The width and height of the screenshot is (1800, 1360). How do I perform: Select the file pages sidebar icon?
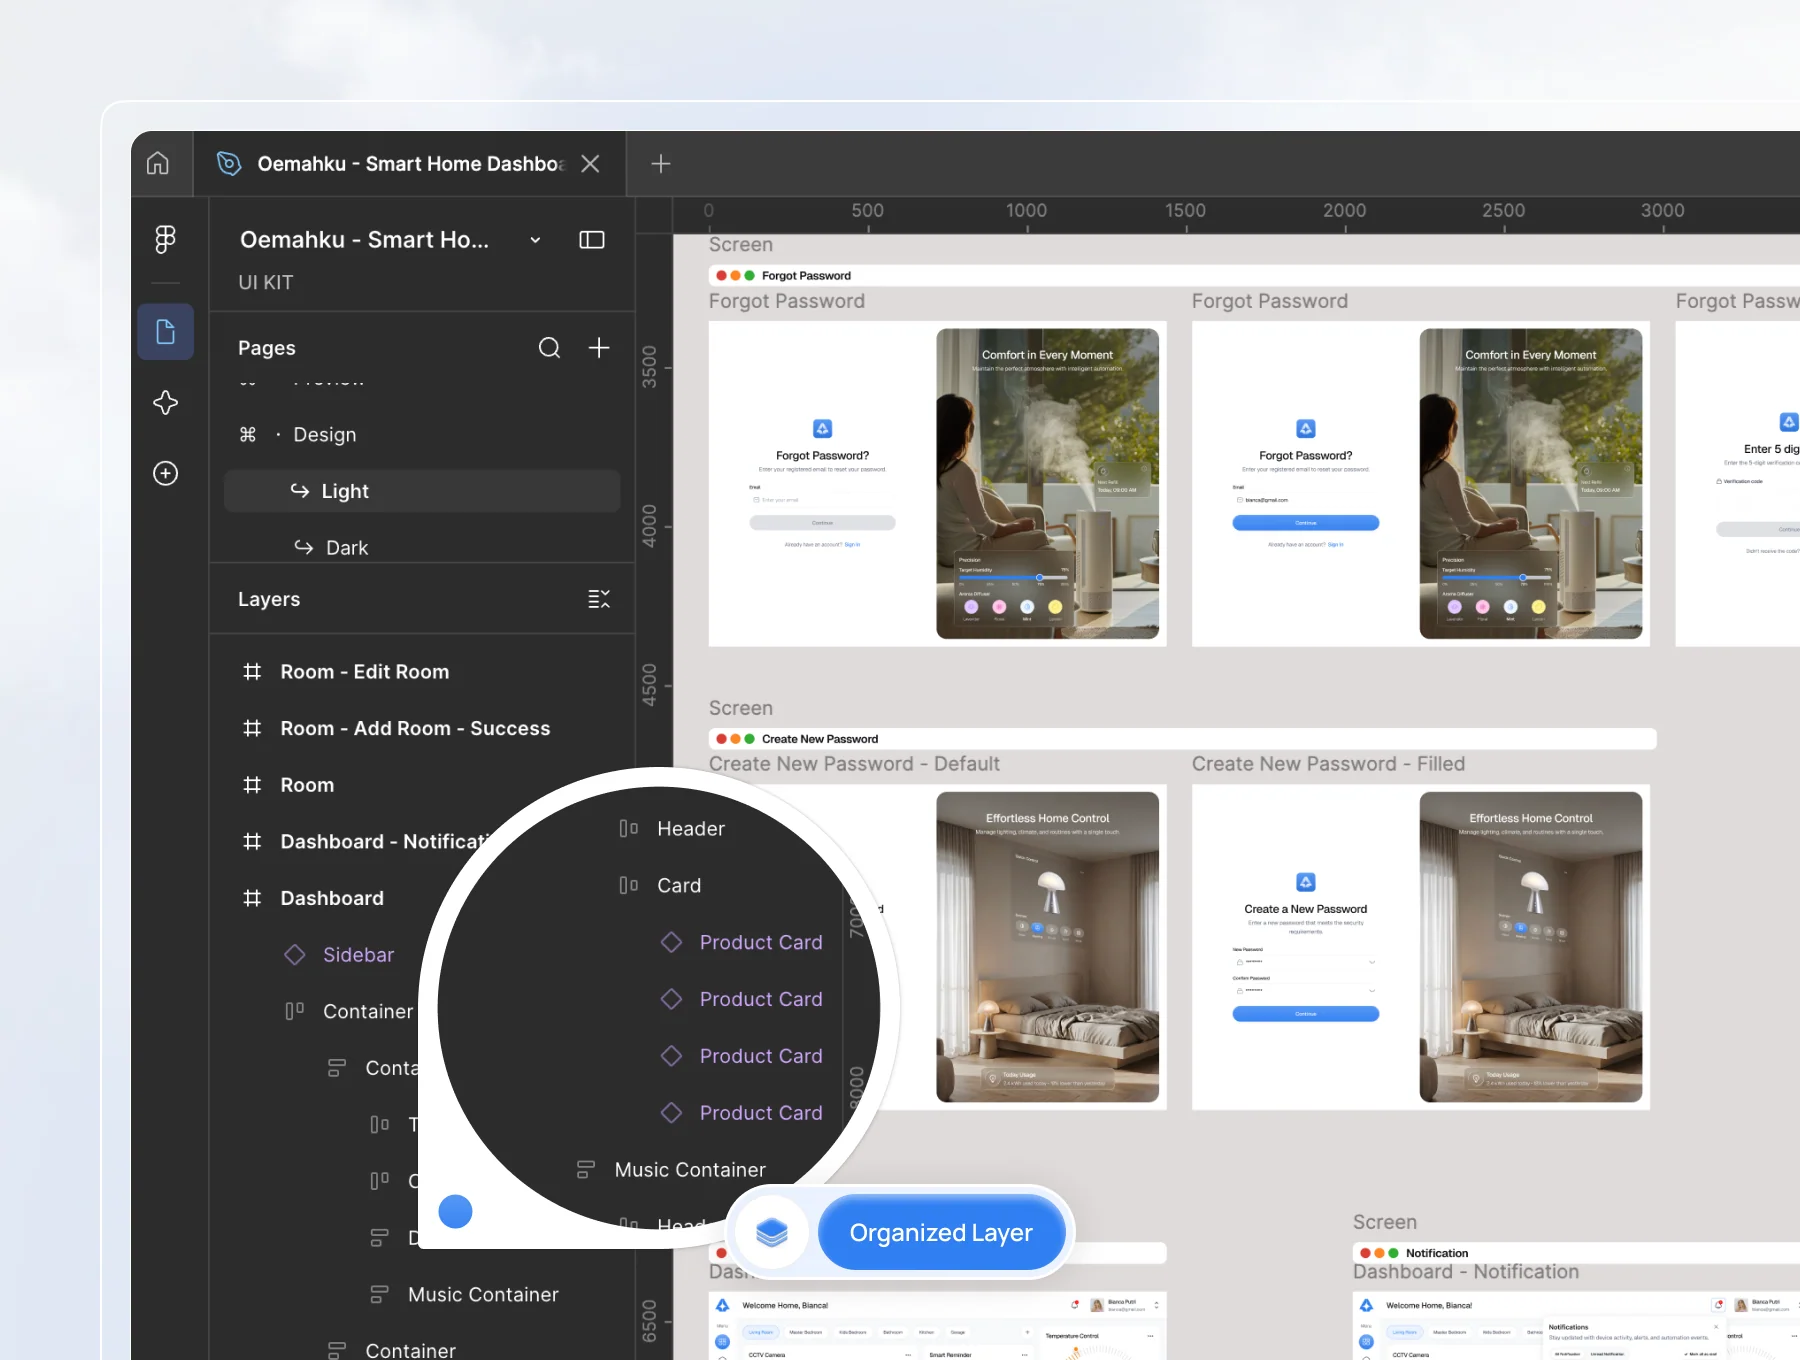point(165,332)
